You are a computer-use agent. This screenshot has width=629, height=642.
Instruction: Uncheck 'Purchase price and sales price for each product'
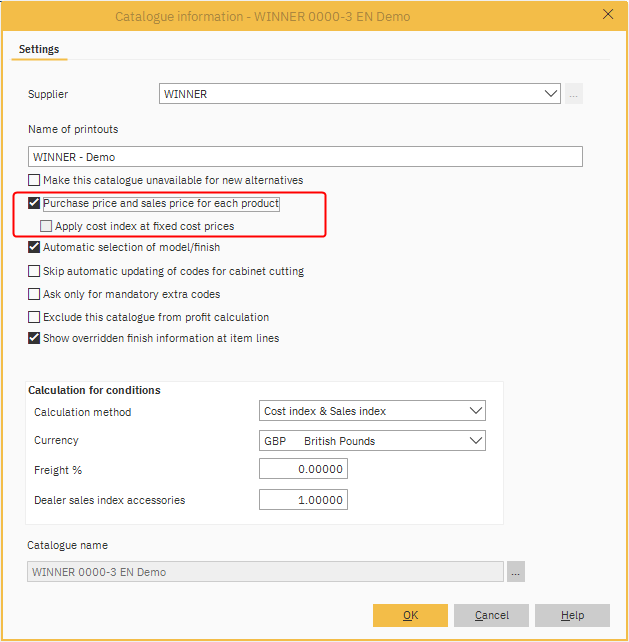click(35, 204)
